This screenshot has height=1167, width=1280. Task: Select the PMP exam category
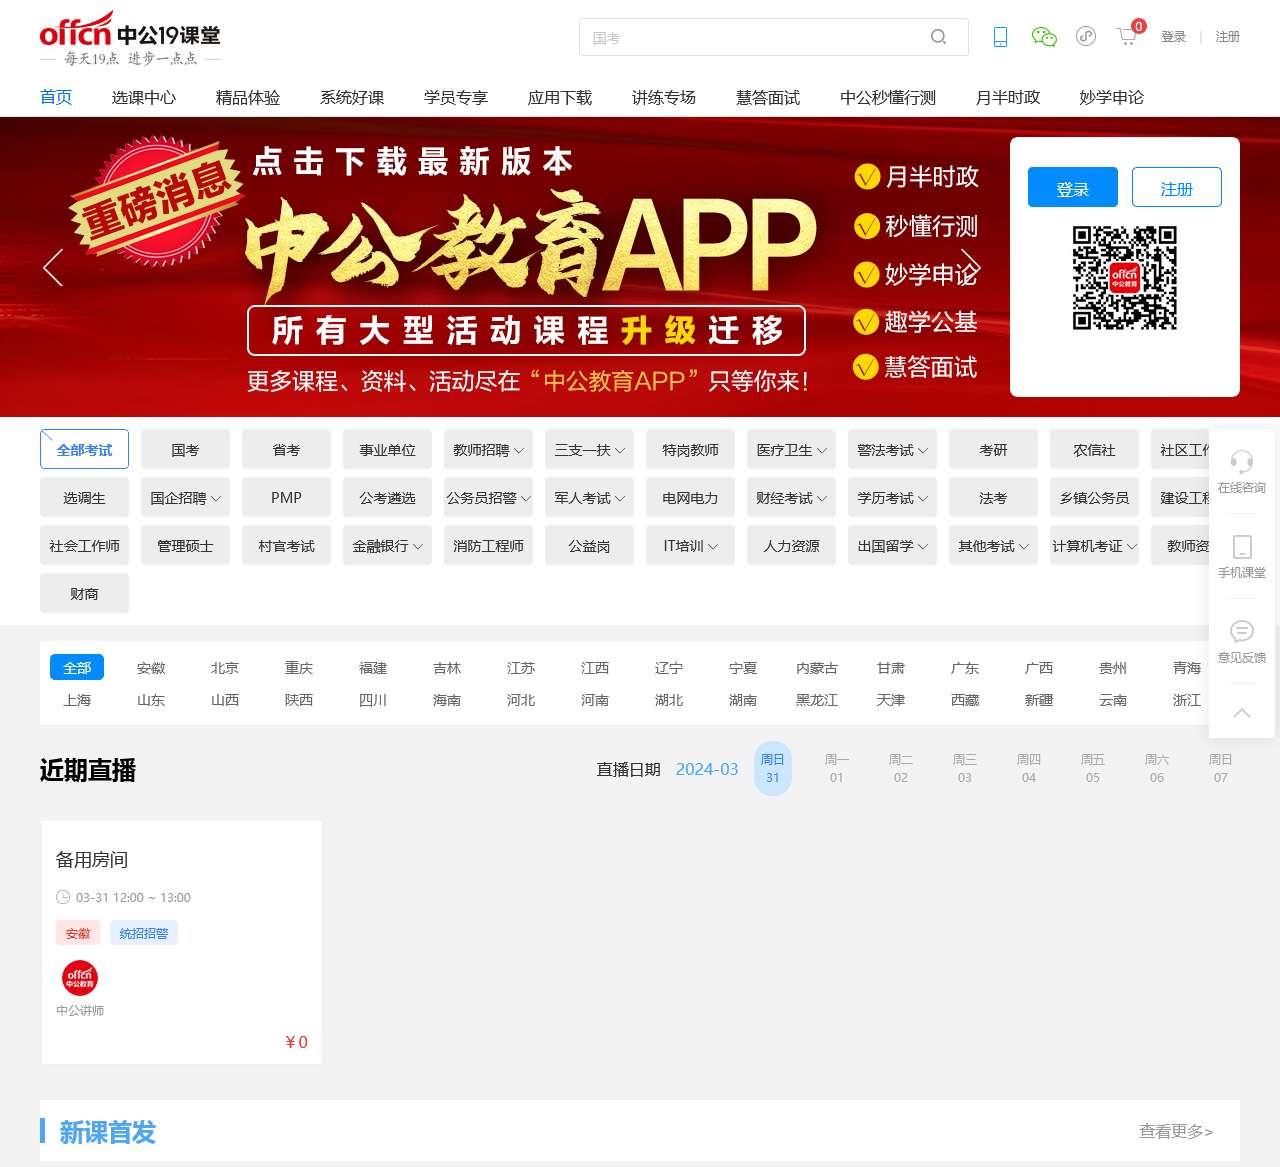coord(286,498)
